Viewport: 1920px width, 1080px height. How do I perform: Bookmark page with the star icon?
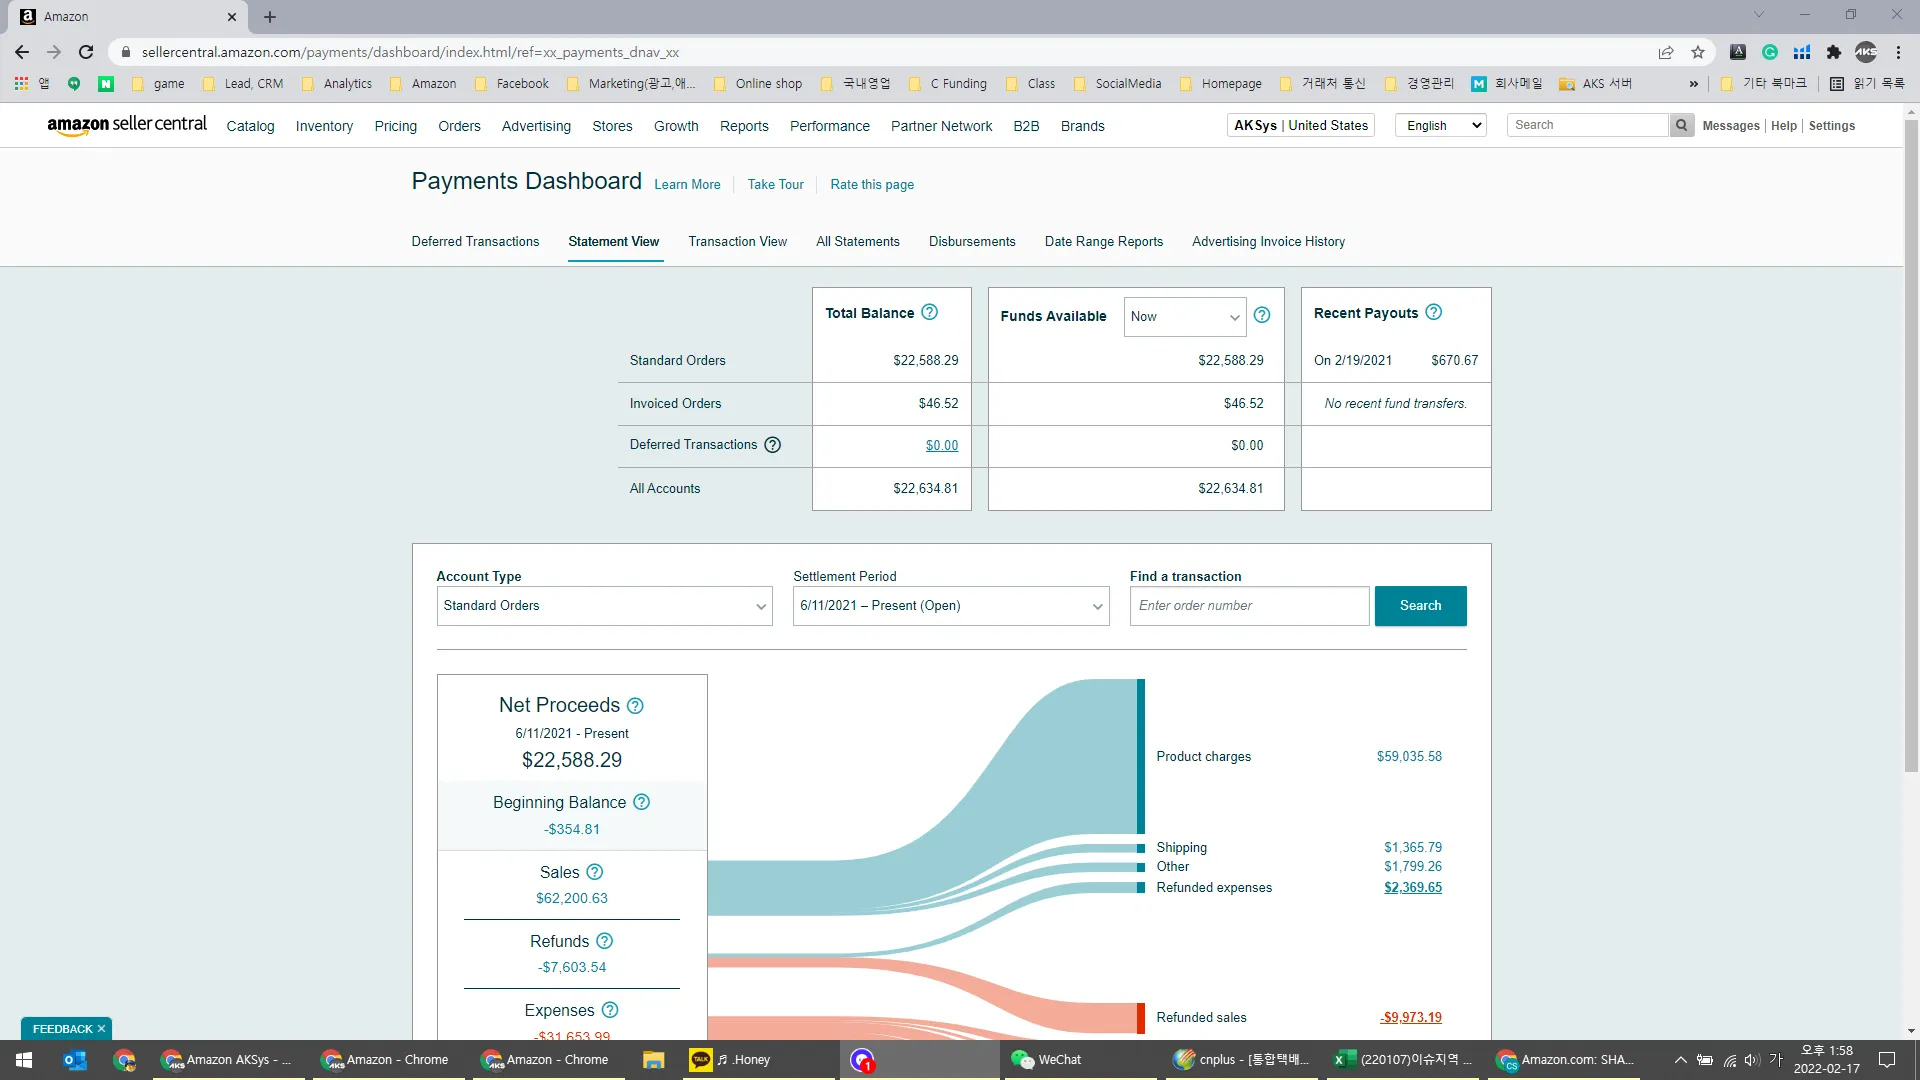(1697, 52)
